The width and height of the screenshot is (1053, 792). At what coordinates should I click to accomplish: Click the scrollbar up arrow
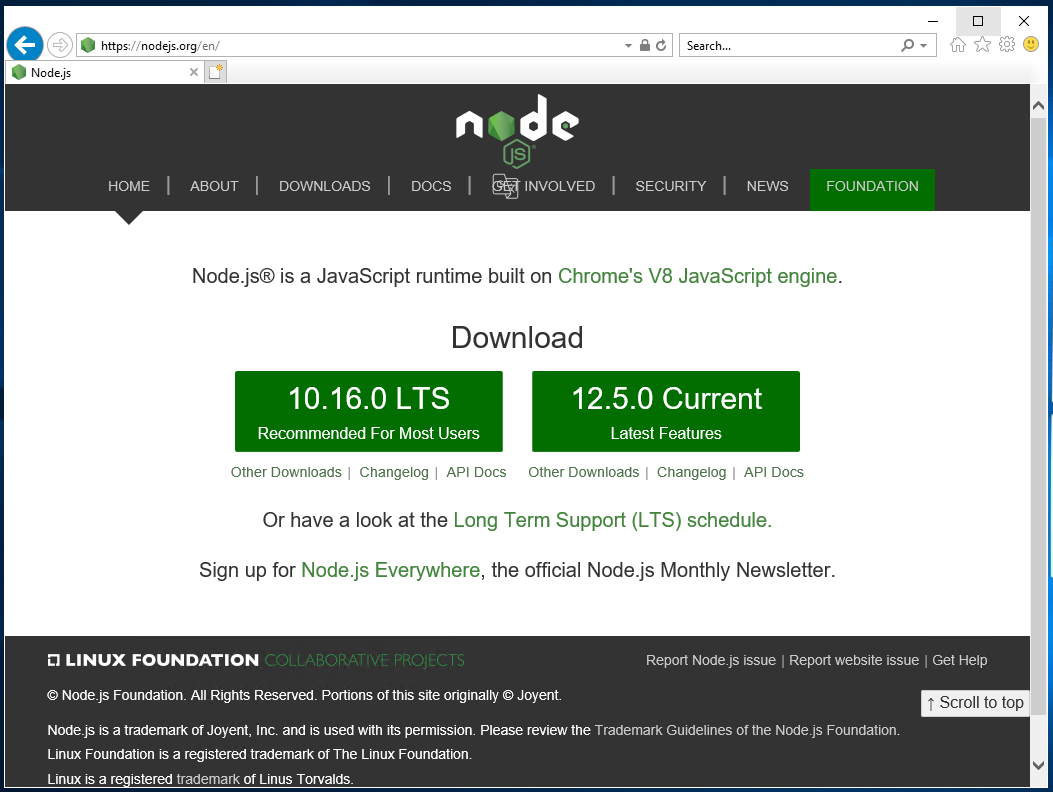coord(1038,105)
